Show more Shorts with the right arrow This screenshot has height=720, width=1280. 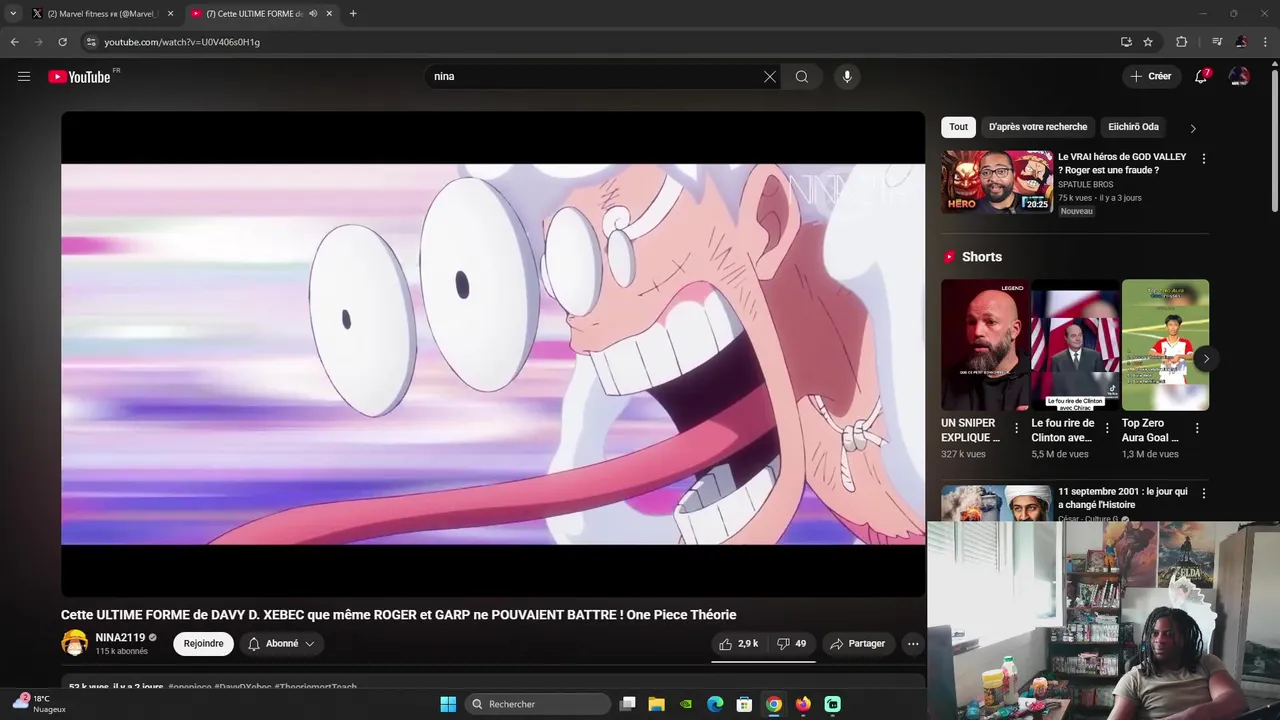(x=1206, y=359)
